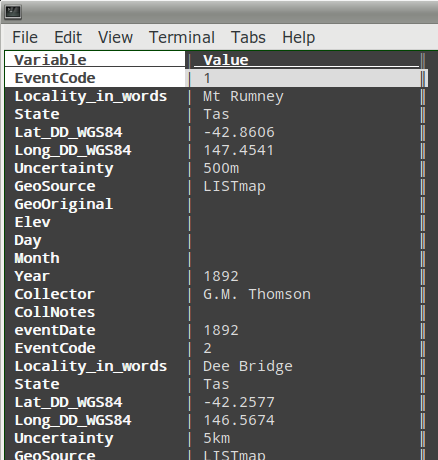Click the Collector value G.M. Thomson
Image resolution: width=438 pixels, height=460 pixels.
point(257,294)
